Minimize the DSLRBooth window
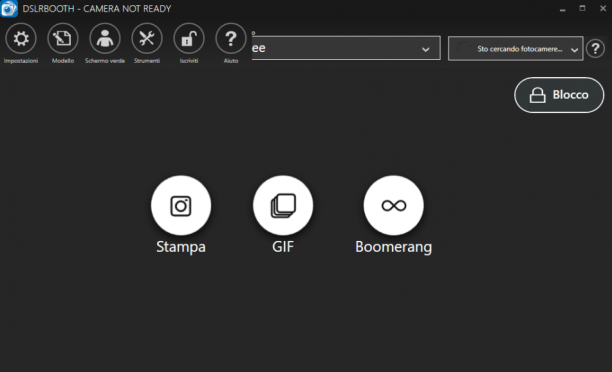This screenshot has height=372, width=612. coord(562,9)
